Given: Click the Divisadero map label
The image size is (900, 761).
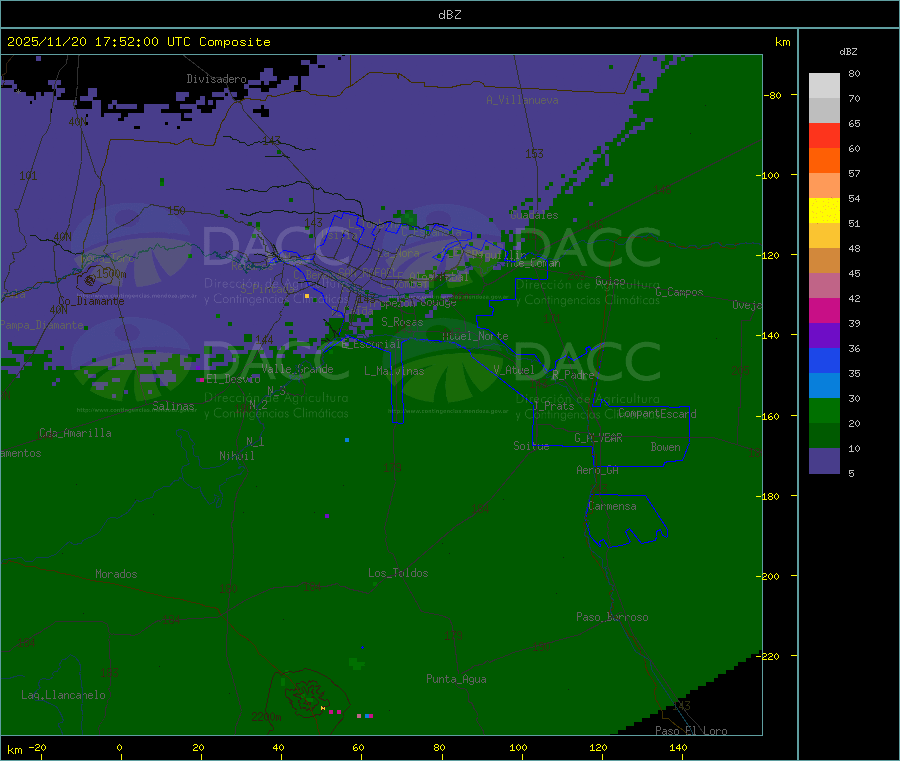Looking at the screenshot, I should click(x=216, y=79).
